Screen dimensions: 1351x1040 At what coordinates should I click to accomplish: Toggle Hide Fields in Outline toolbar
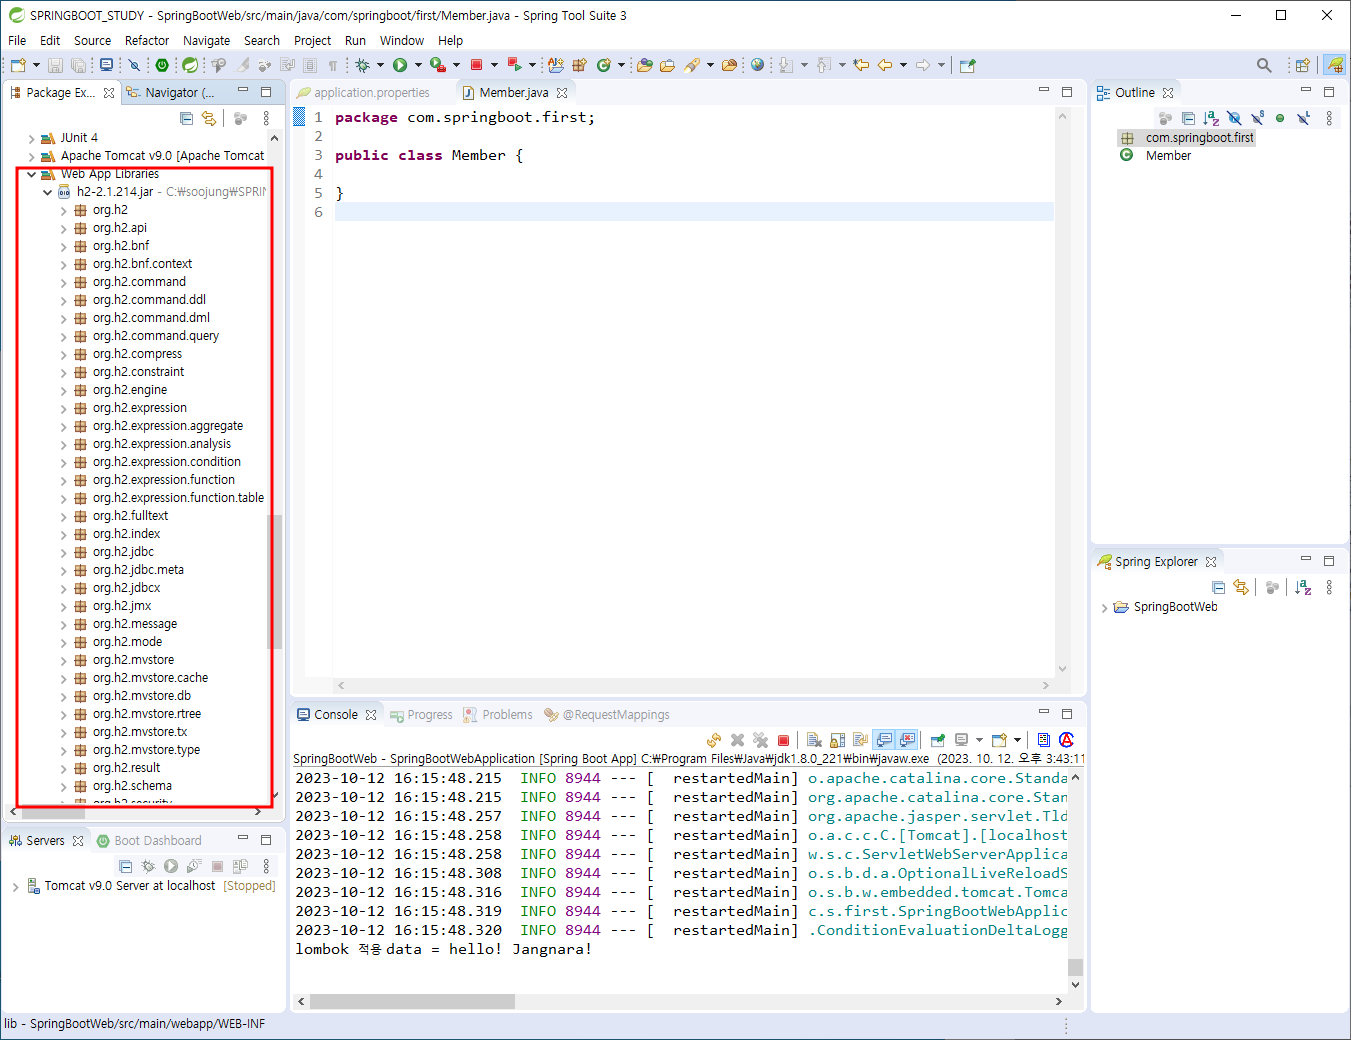coord(1234,118)
